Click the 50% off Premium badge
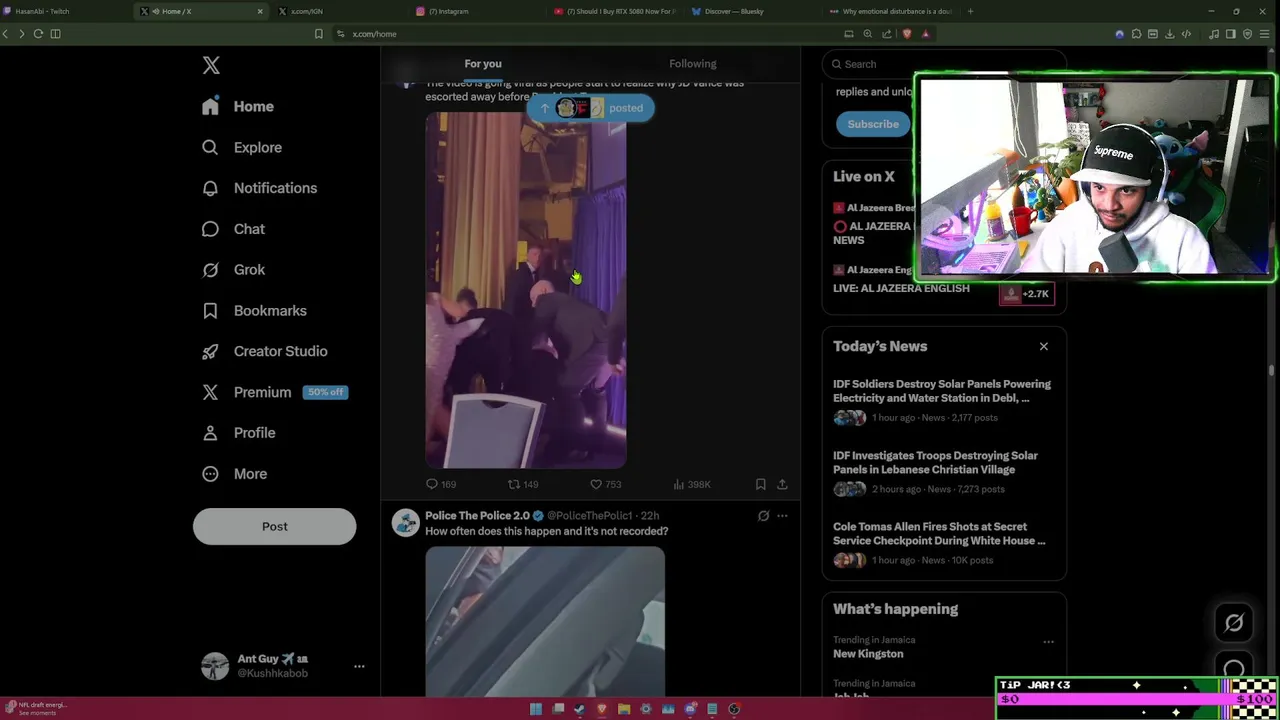 tap(325, 392)
